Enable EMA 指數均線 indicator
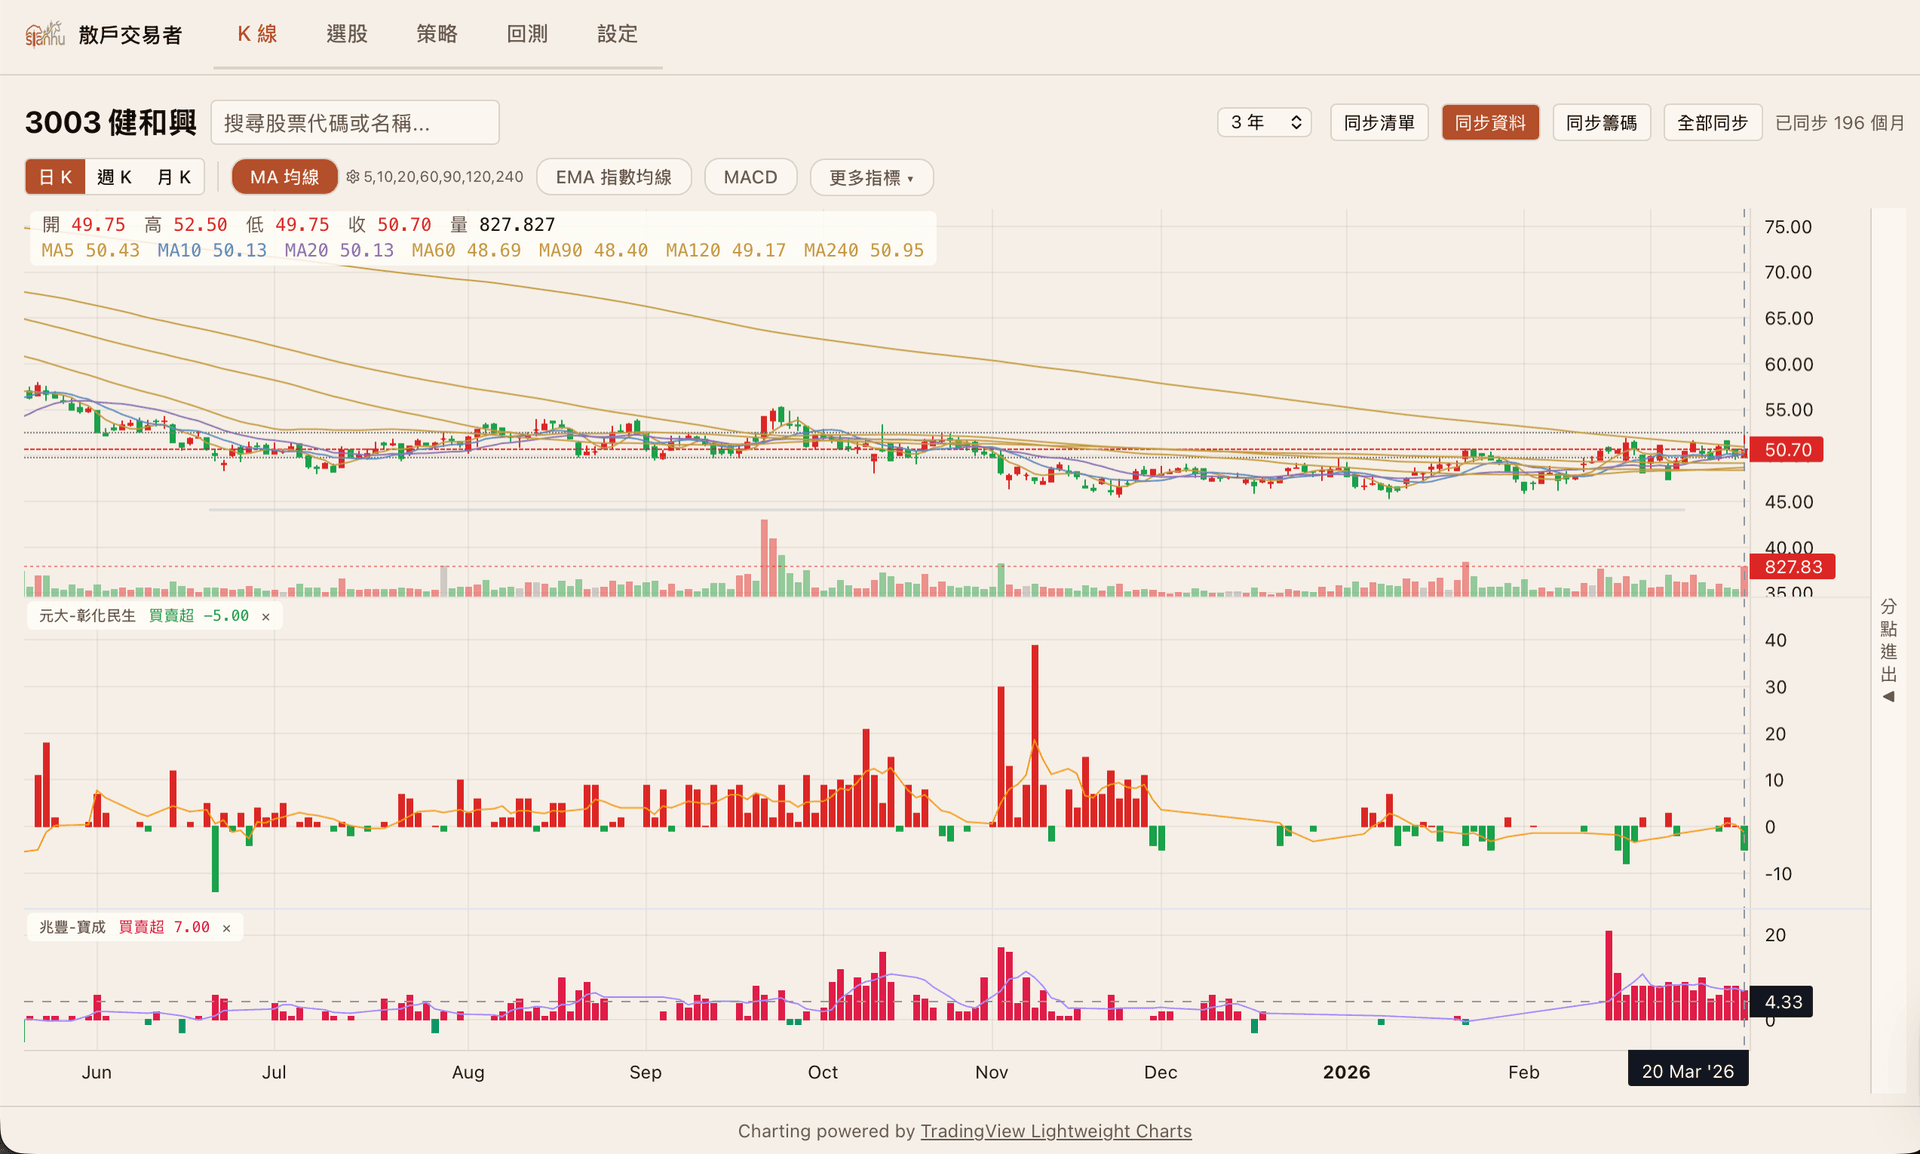This screenshot has width=1920, height=1154. [613, 177]
